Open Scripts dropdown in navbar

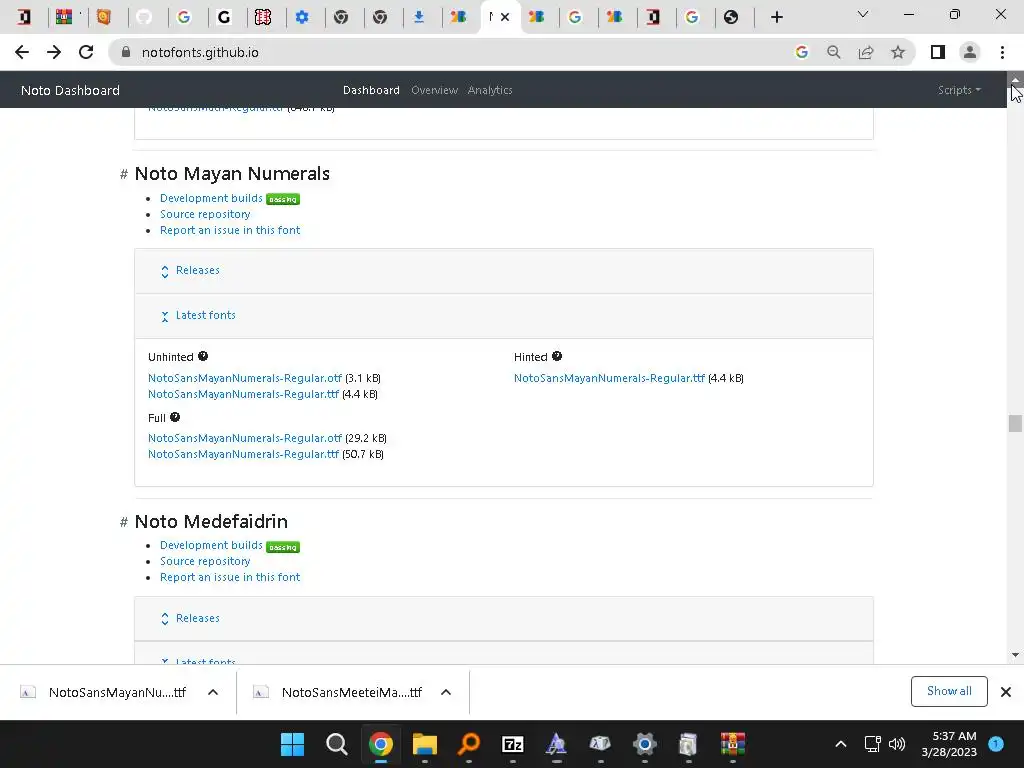959,90
